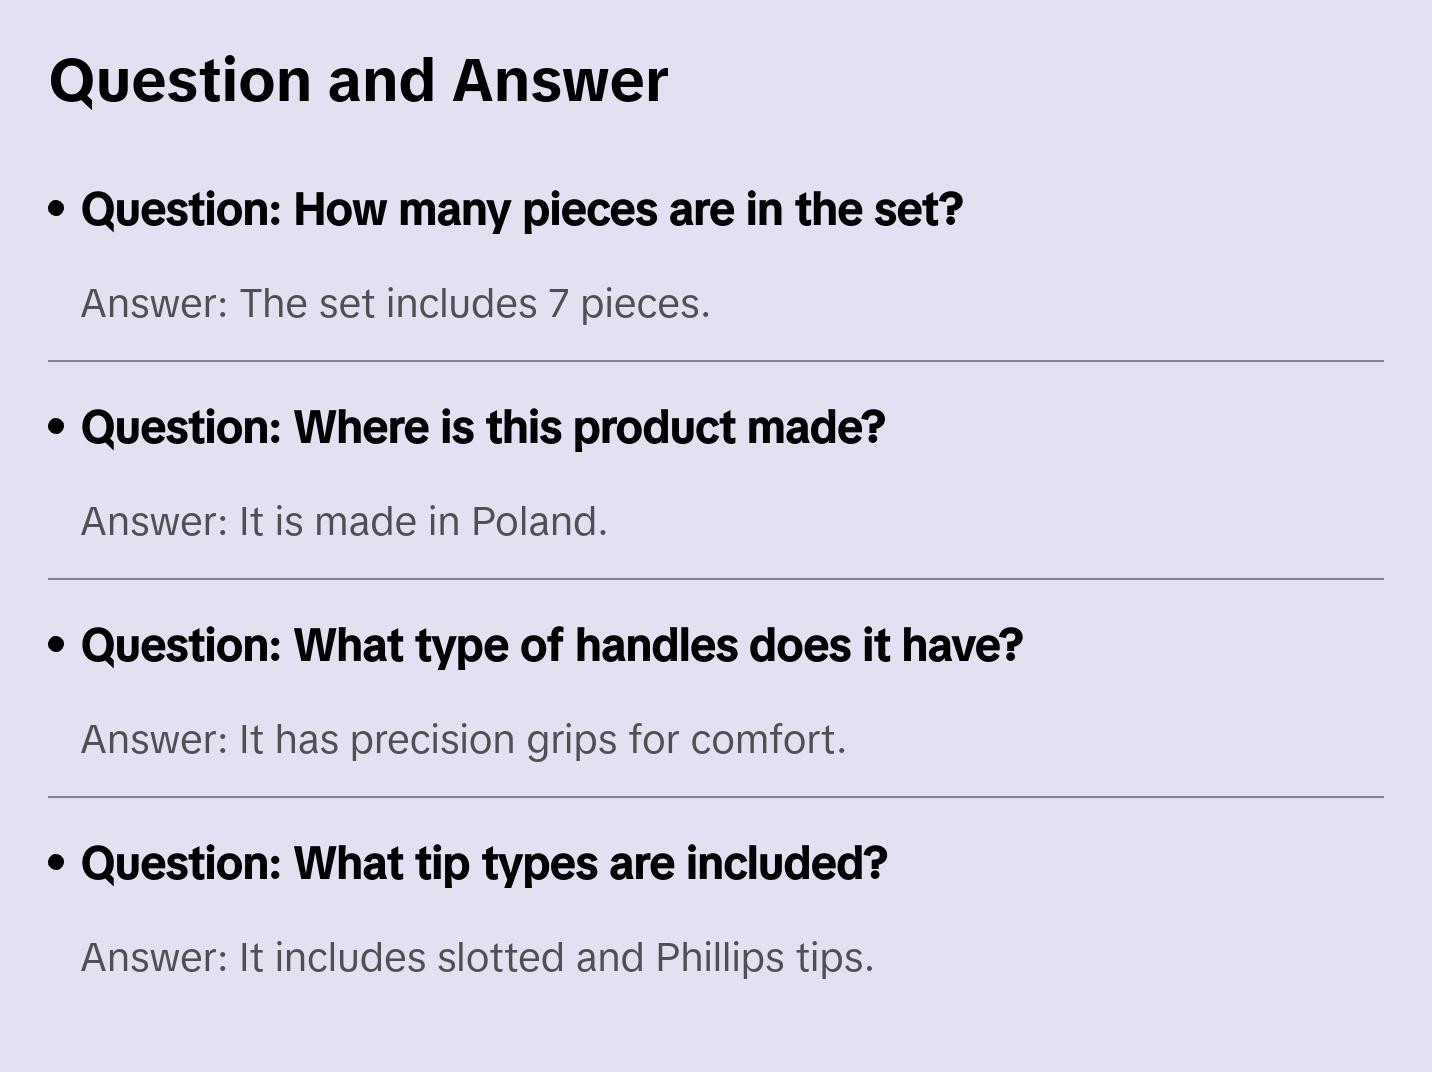Click the word "Poland" in the answer
Viewport: 1432px width, 1072px height.
538,522
